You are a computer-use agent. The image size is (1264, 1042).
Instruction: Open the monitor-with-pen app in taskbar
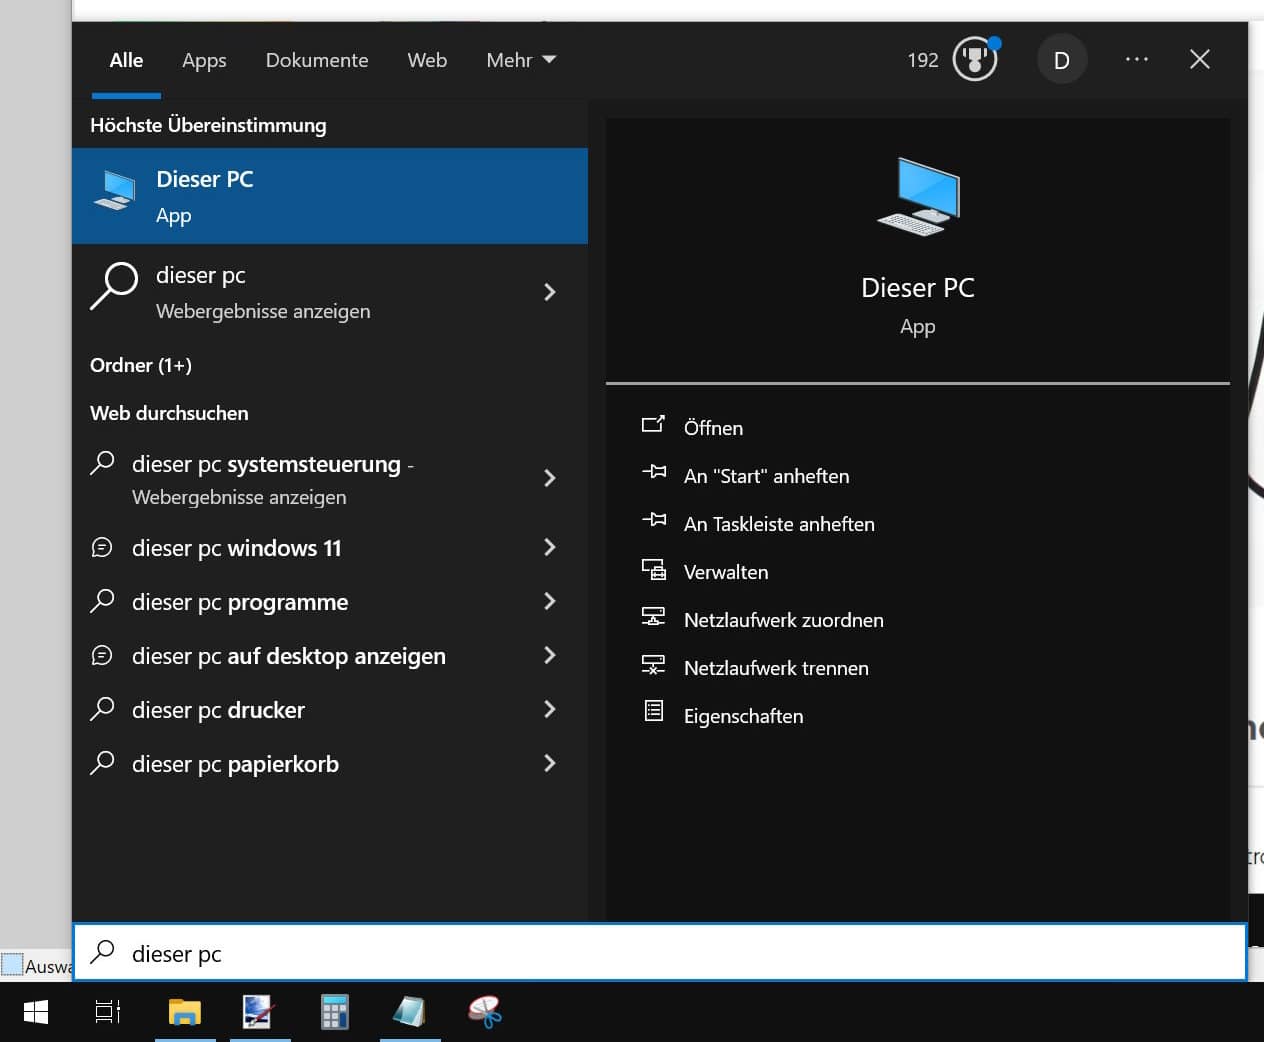pos(260,1012)
